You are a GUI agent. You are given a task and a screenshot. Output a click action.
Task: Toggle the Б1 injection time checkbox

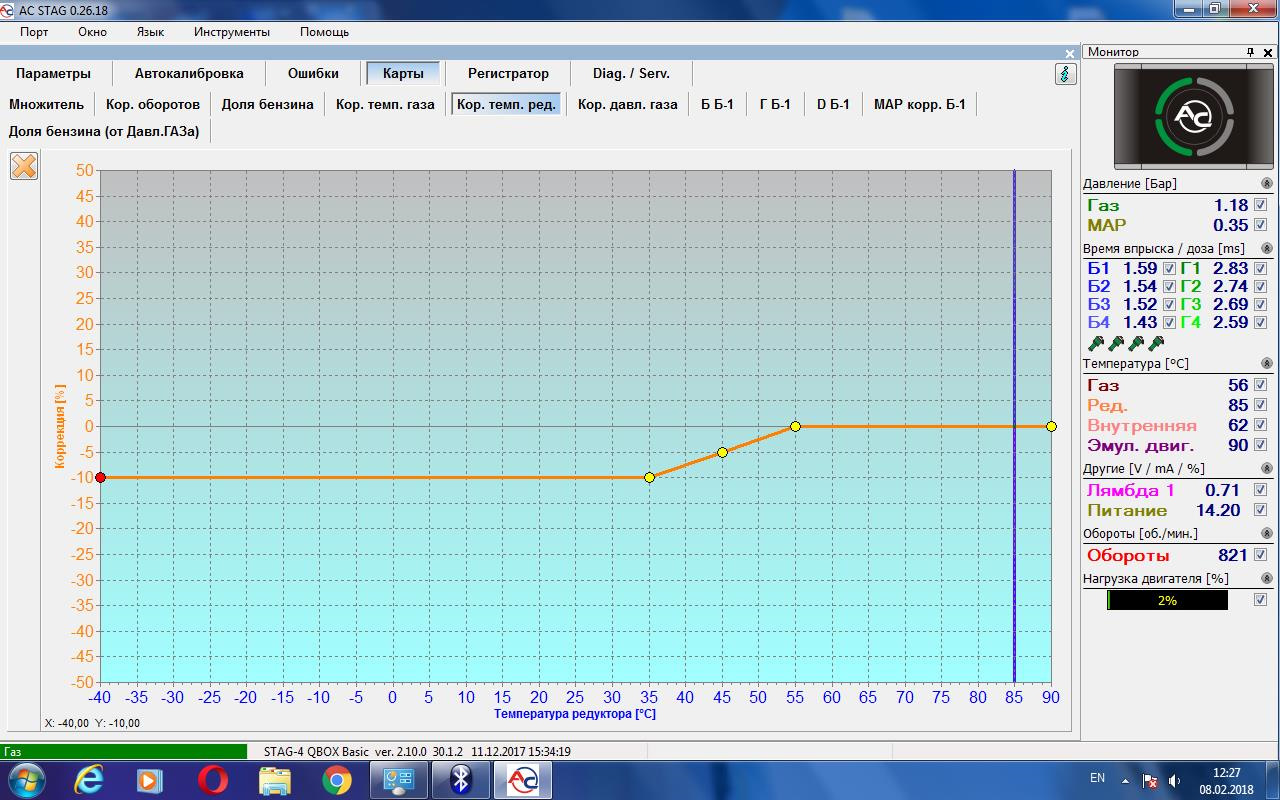[x=1169, y=268]
